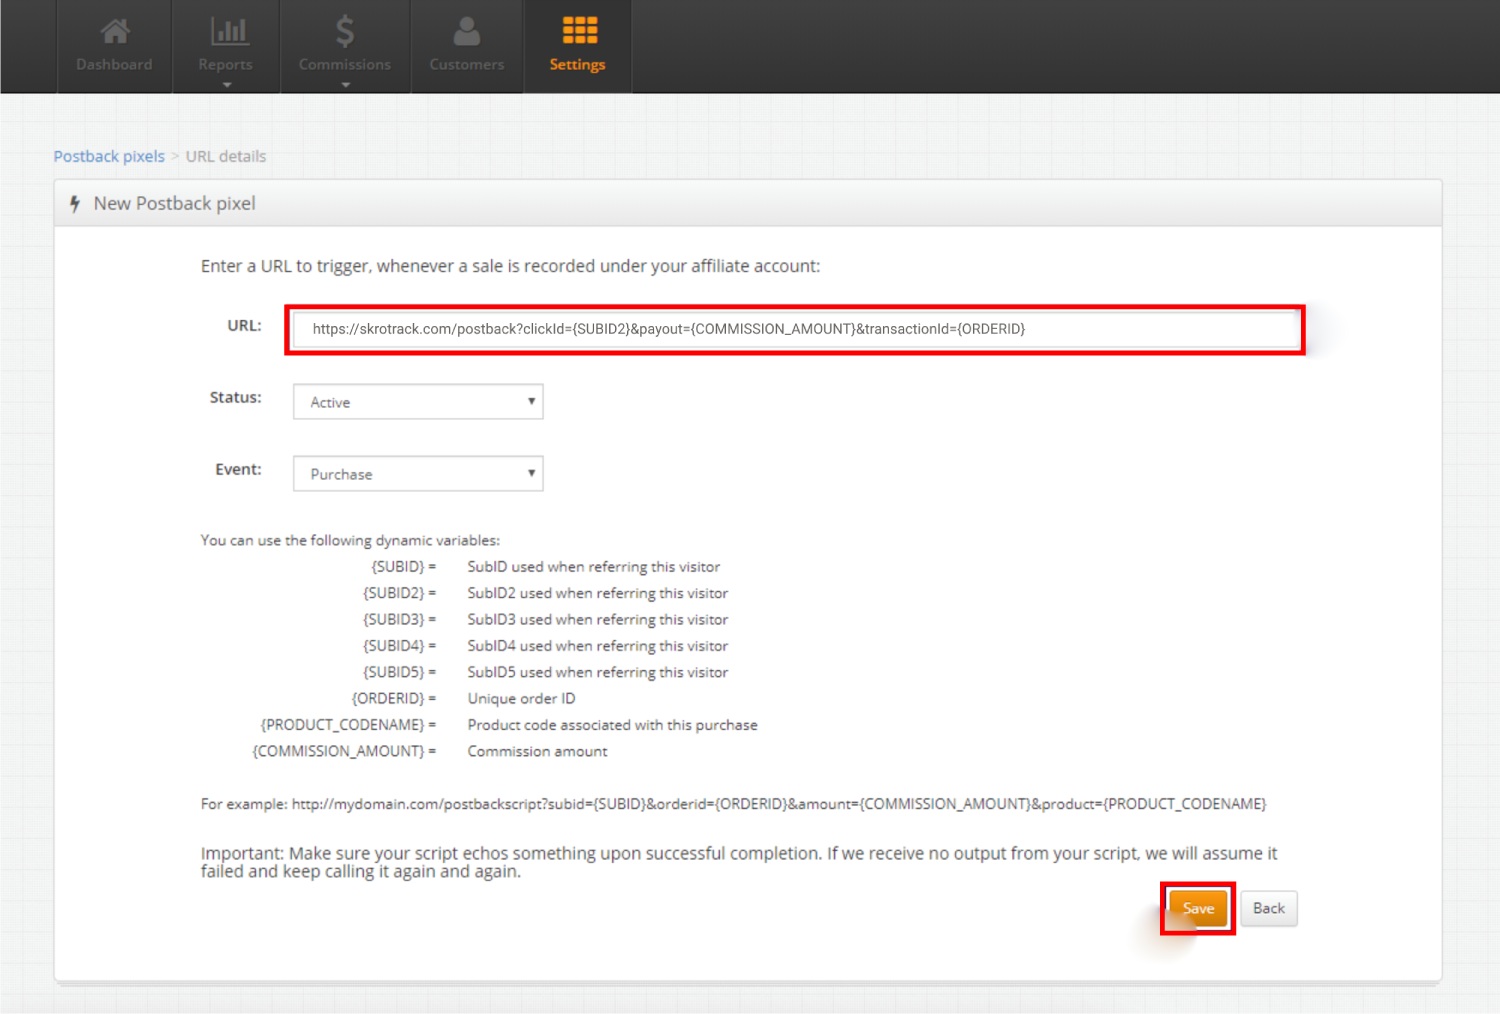
Task: Click the Commissions dollar sign icon
Action: click(345, 32)
